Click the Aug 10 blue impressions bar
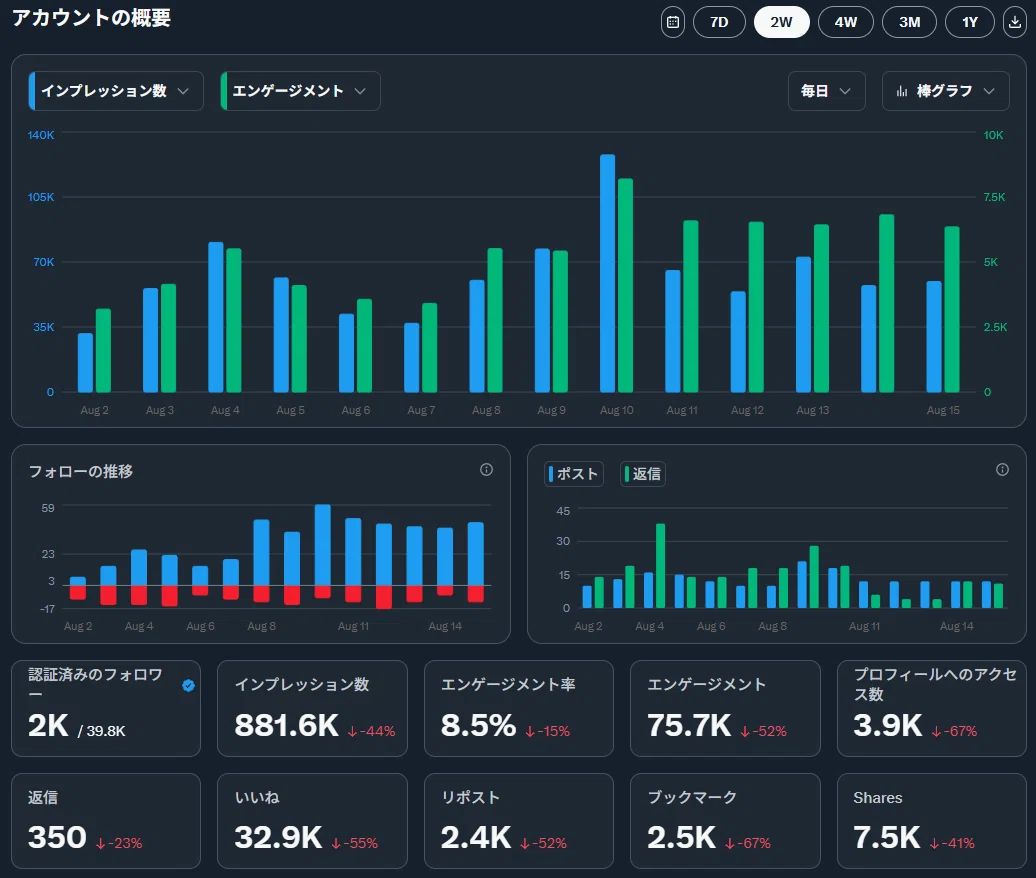 pyautogui.click(x=607, y=274)
